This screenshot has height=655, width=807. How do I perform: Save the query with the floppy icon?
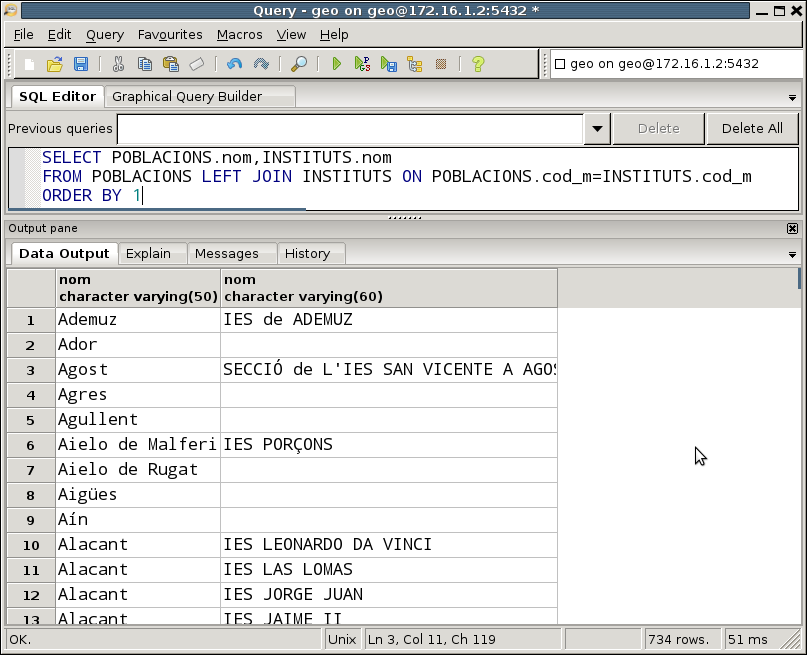click(x=81, y=64)
